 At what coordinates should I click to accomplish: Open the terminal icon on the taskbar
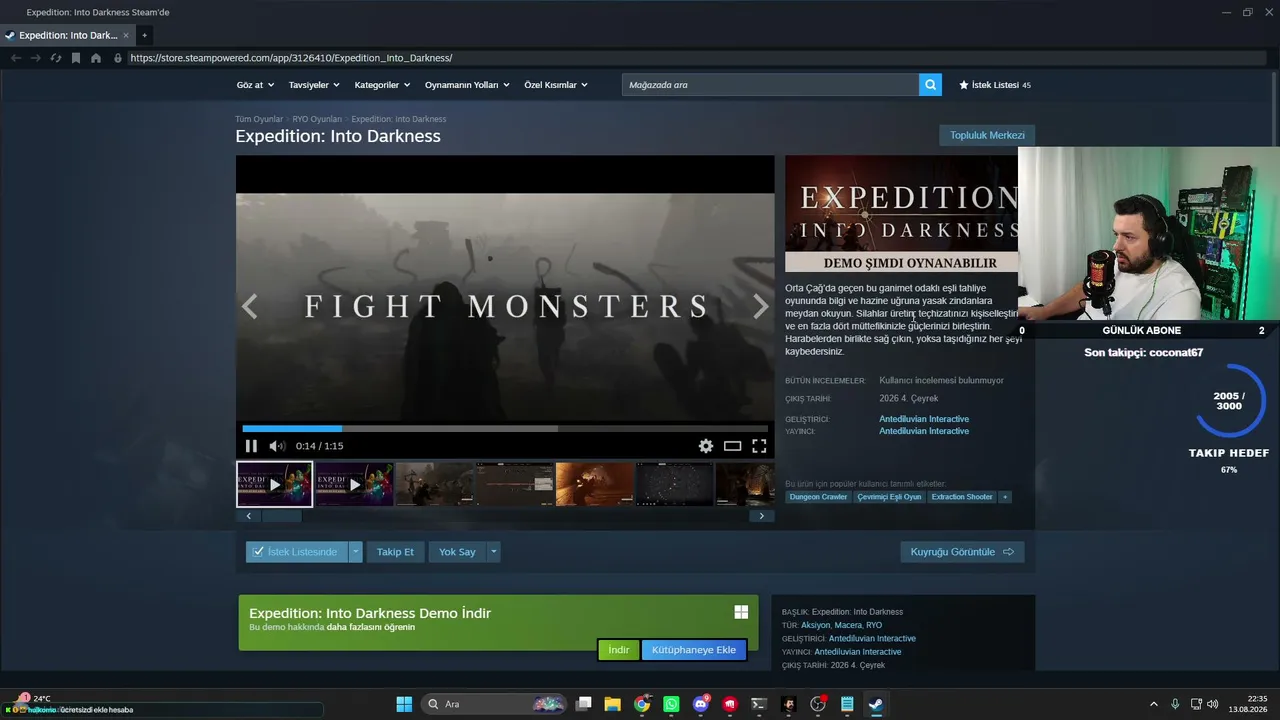(759, 704)
